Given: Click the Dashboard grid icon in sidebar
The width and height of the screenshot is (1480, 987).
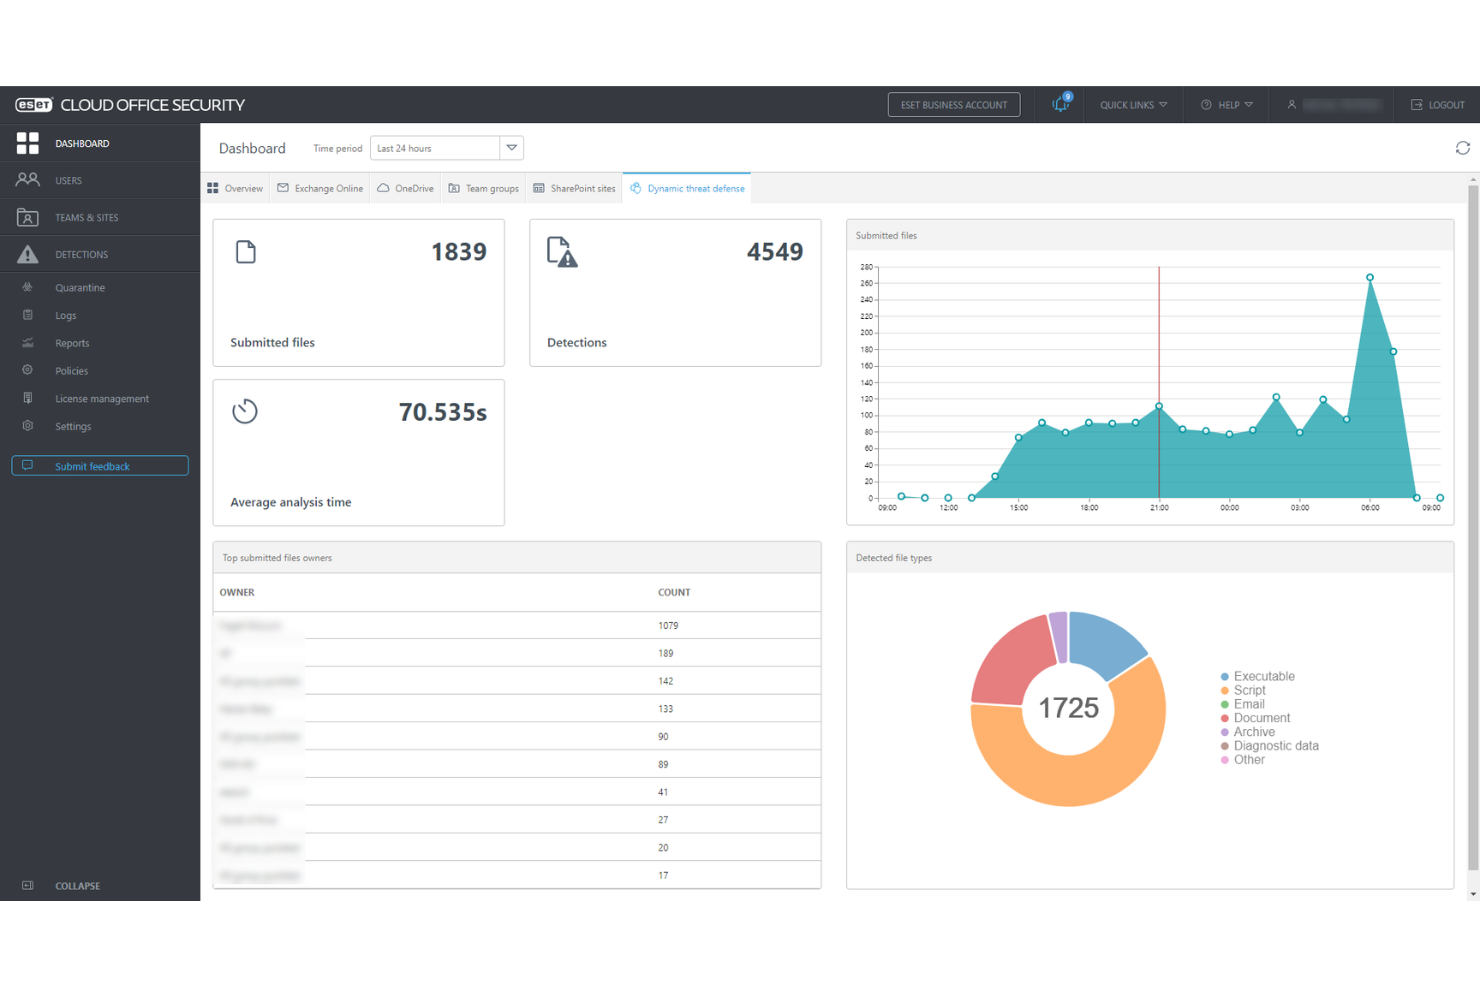Looking at the screenshot, I should [28, 143].
